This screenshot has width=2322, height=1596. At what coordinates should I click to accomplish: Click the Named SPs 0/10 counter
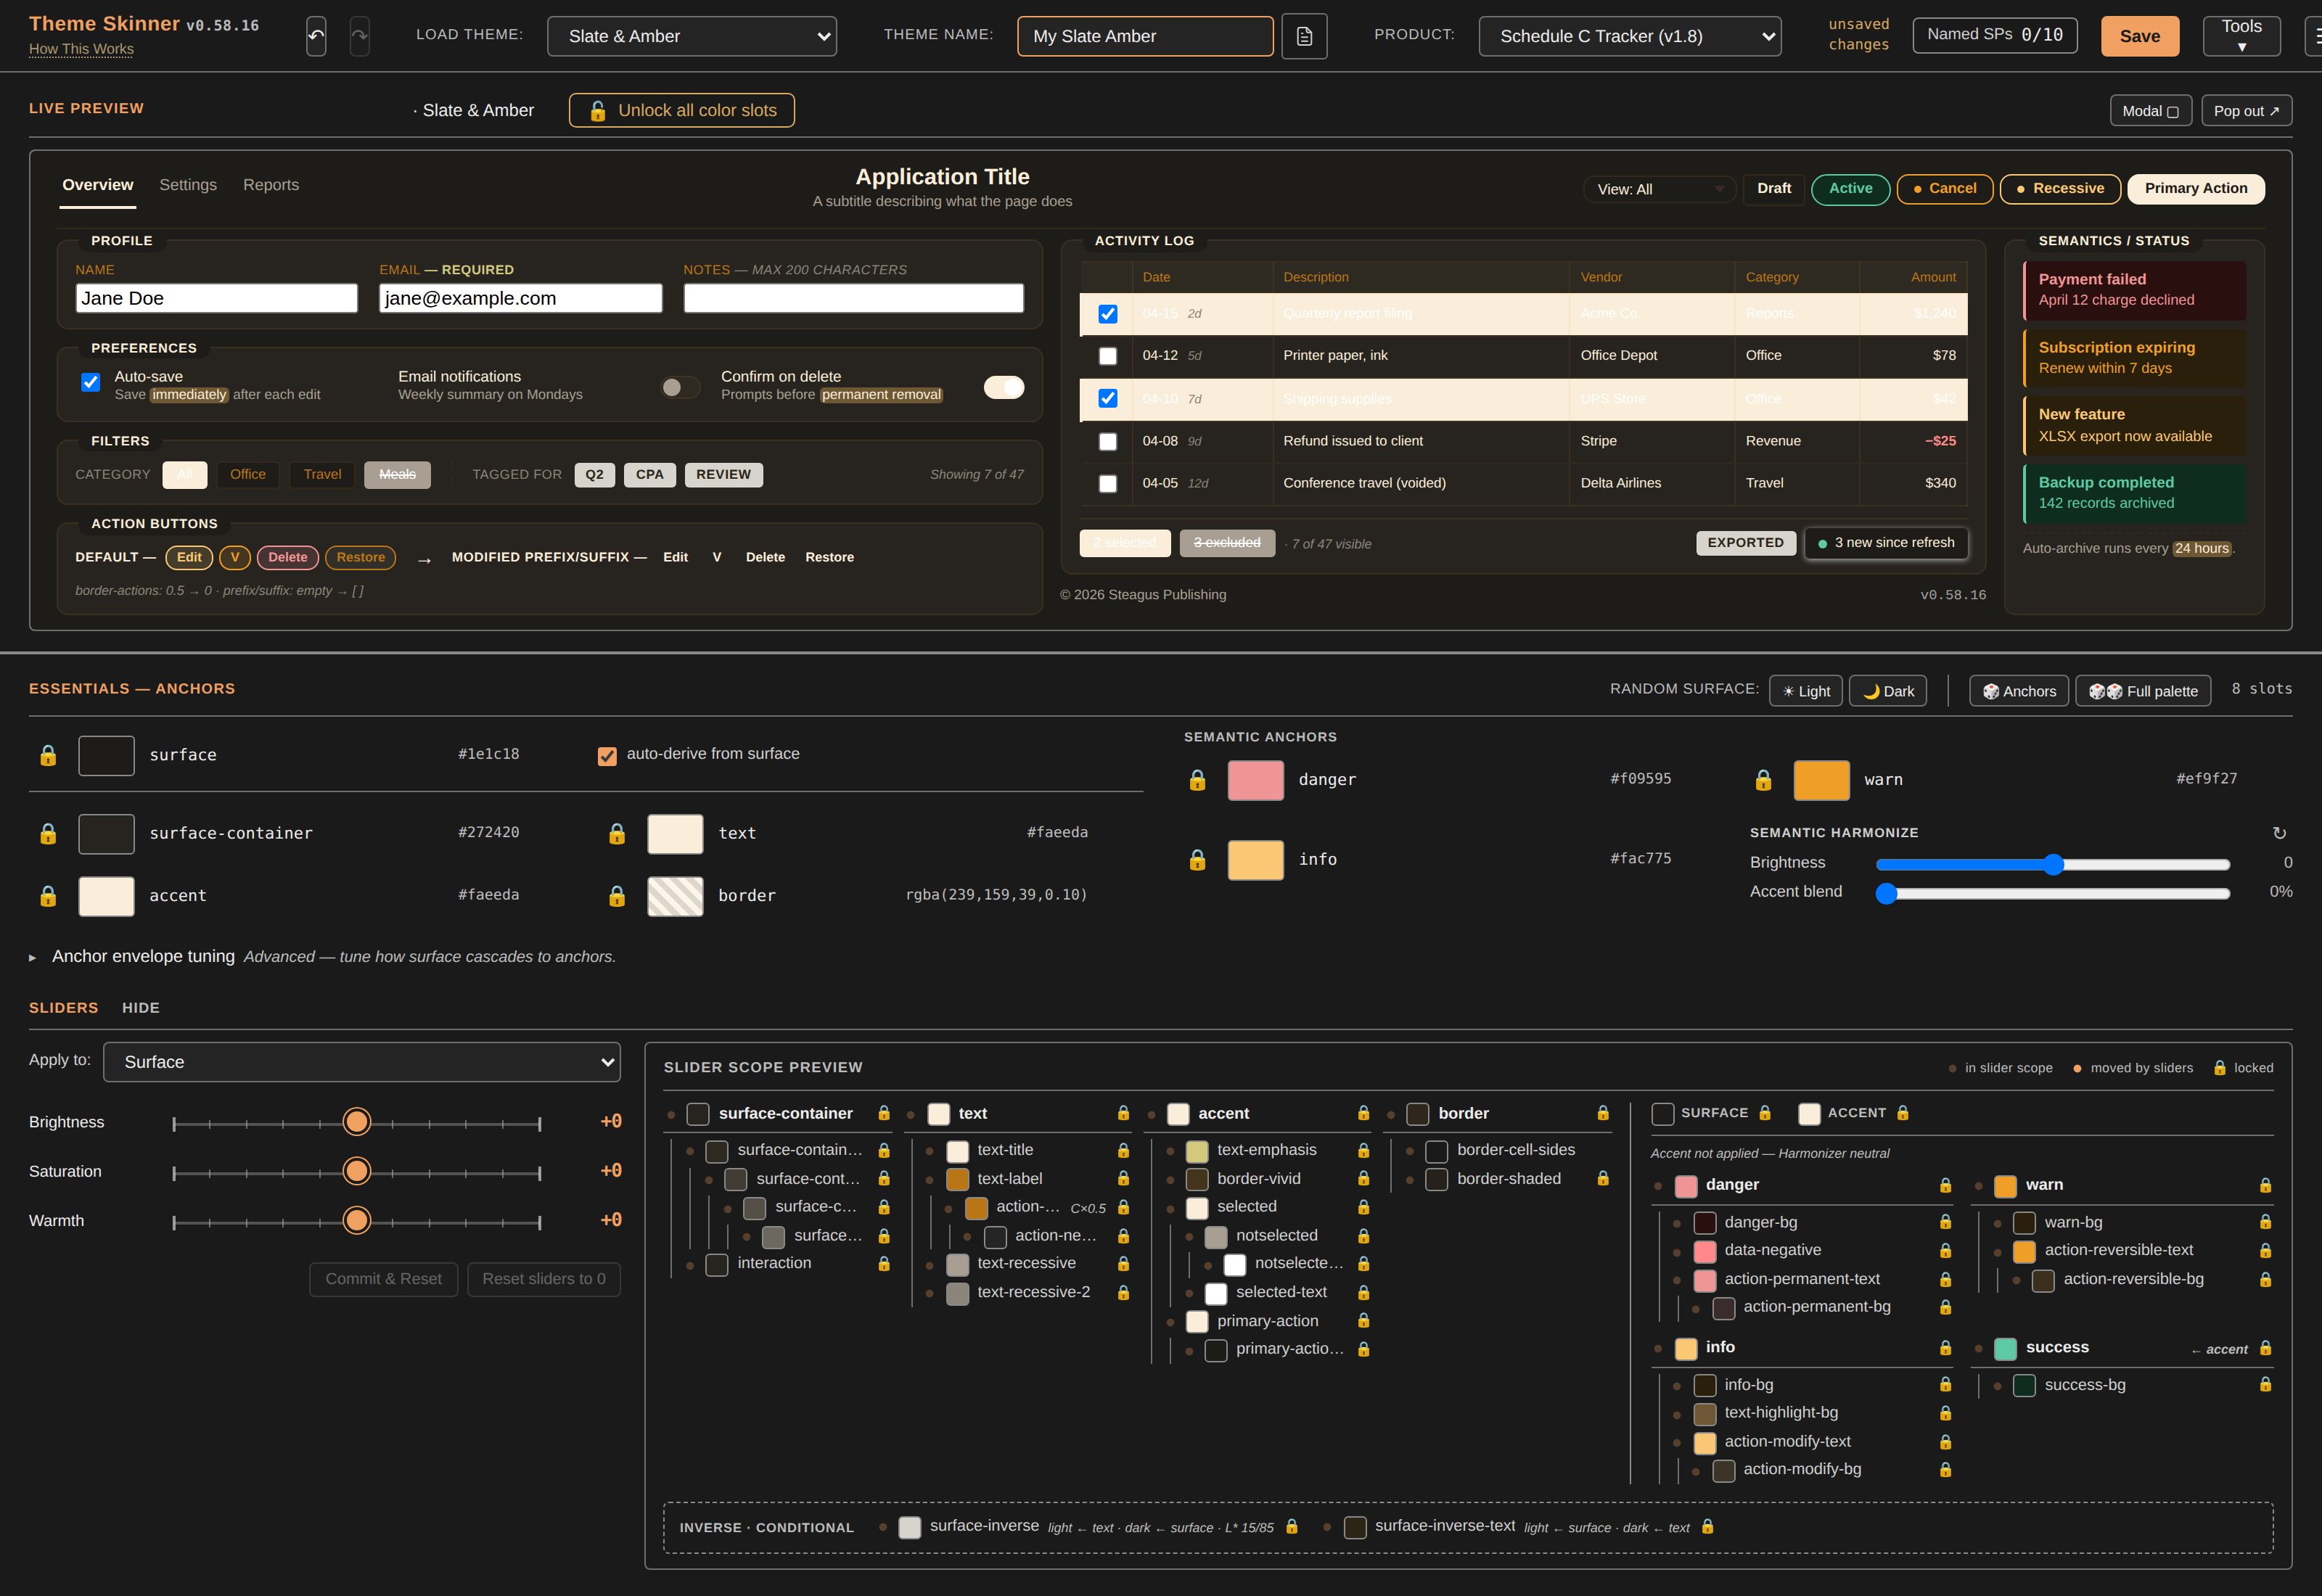(x=1994, y=35)
